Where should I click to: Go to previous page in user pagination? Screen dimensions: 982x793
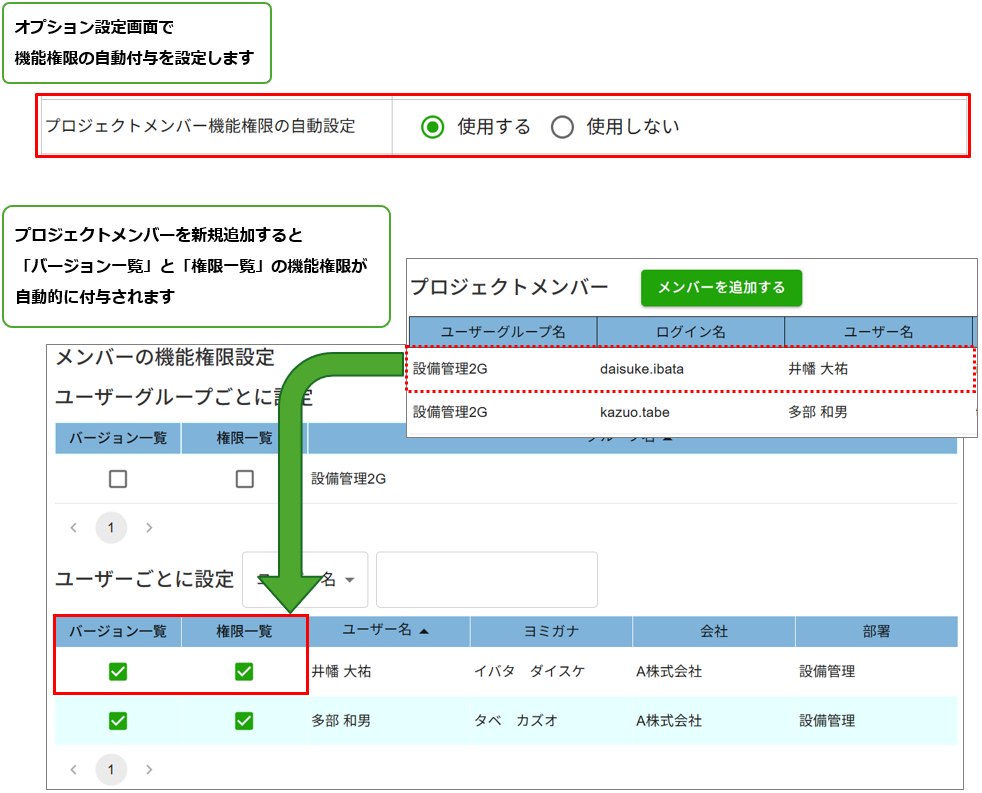coord(73,770)
